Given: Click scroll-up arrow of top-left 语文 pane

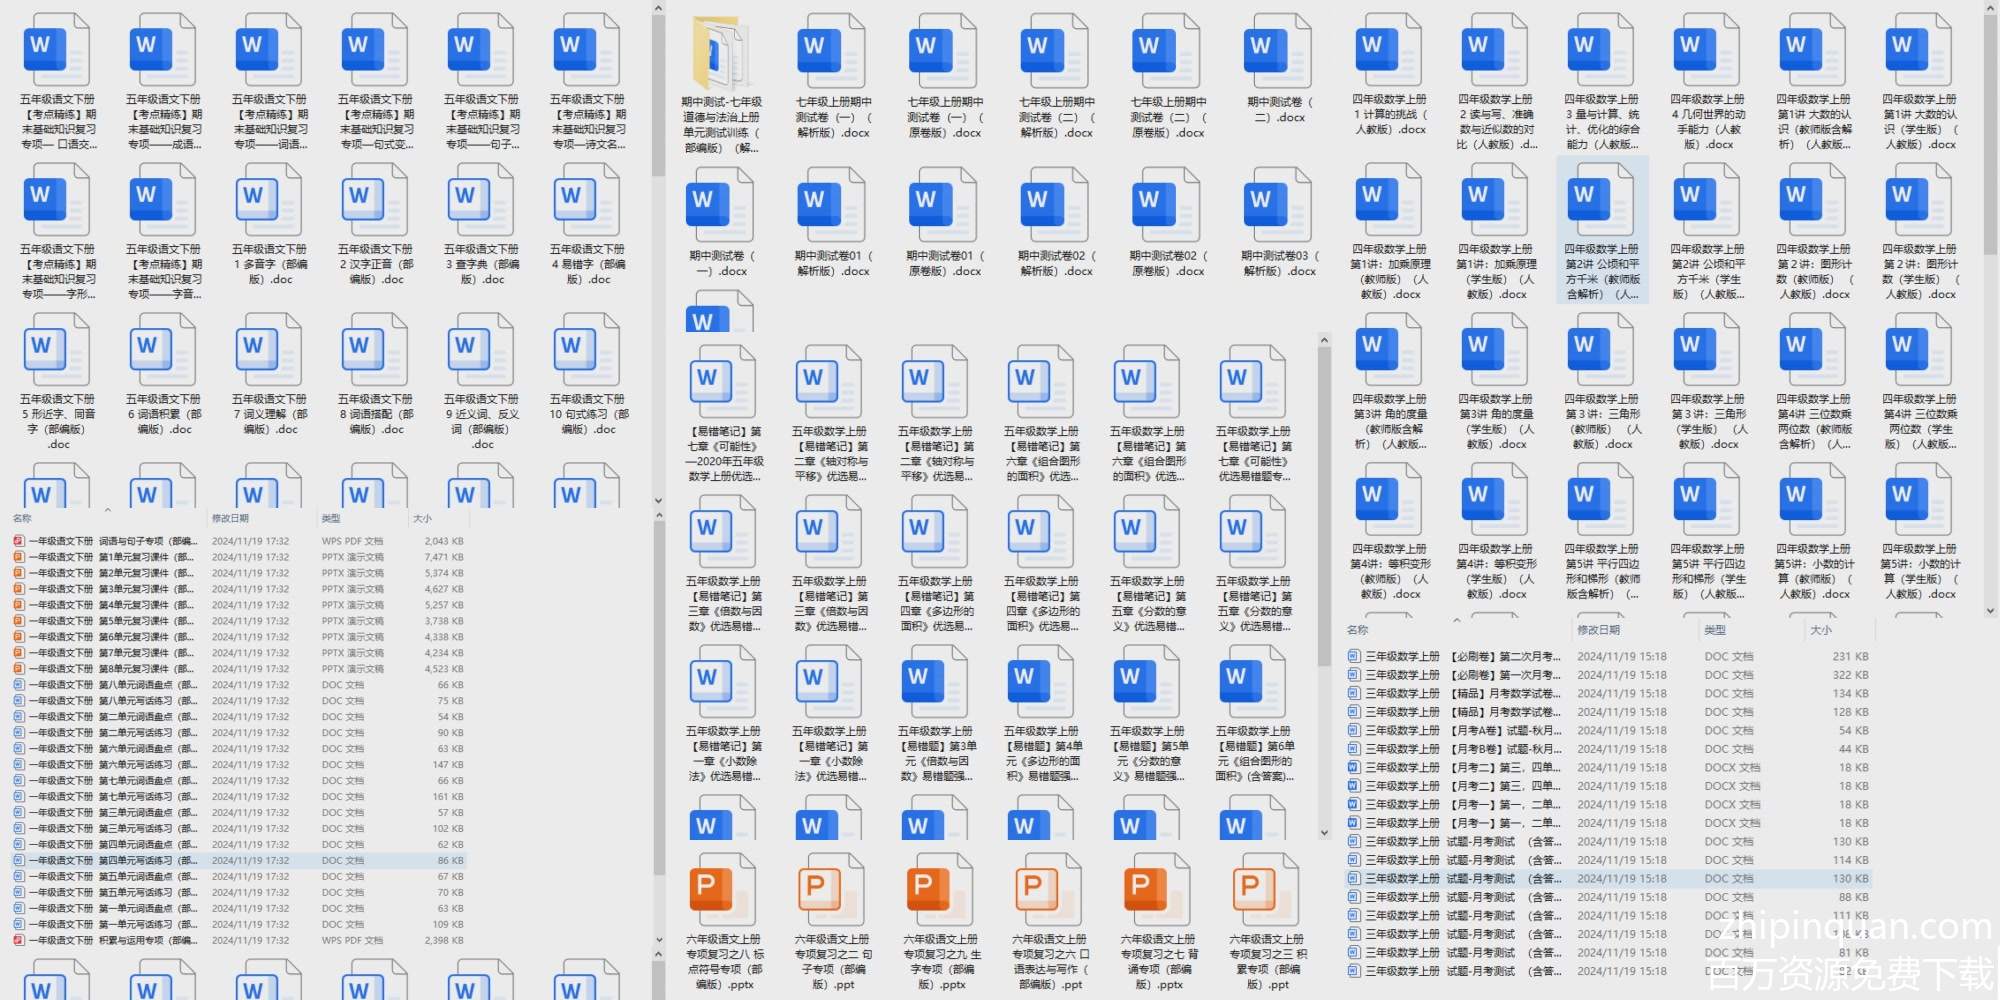Looking at the screenshot, I should pos(658,9).
